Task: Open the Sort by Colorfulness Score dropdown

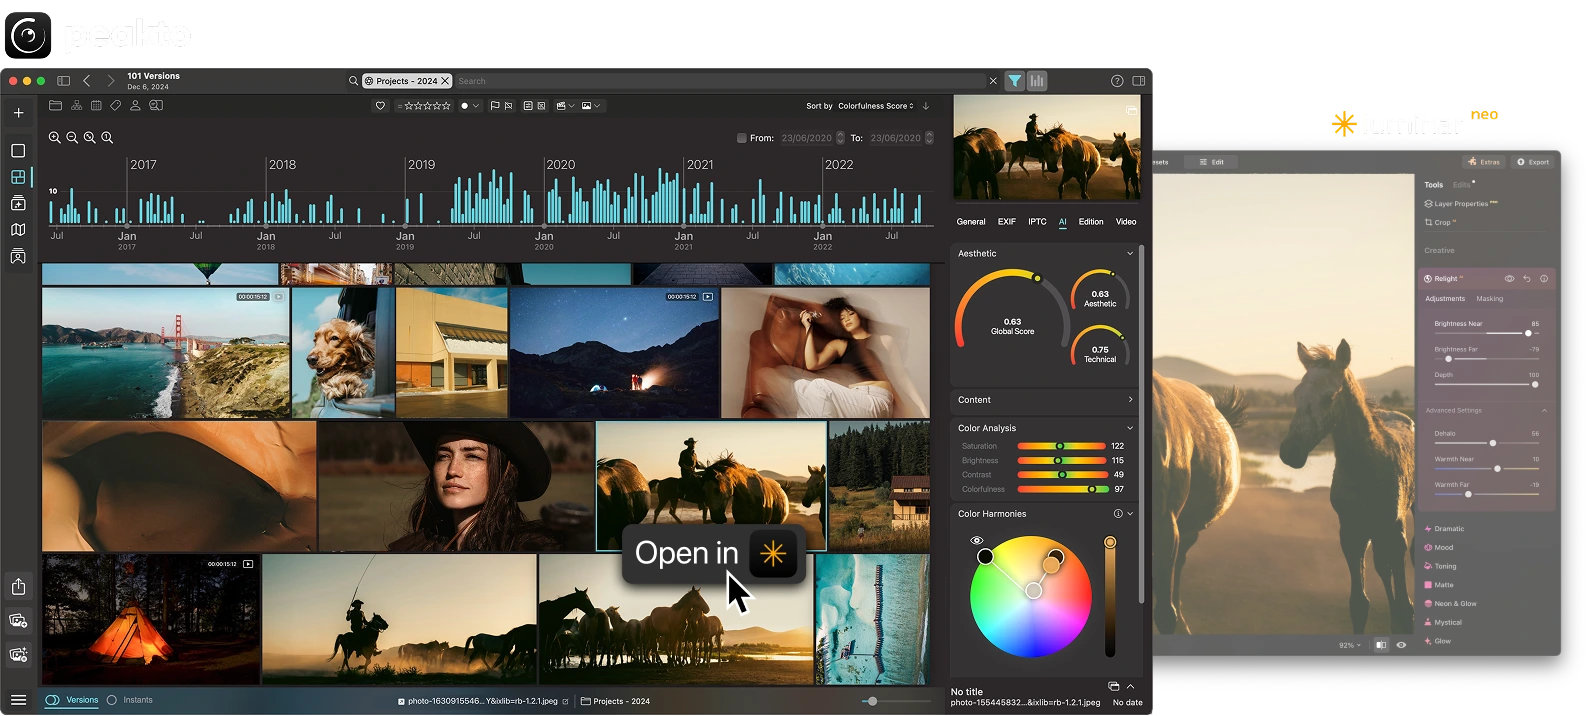Action: [875, 106]
